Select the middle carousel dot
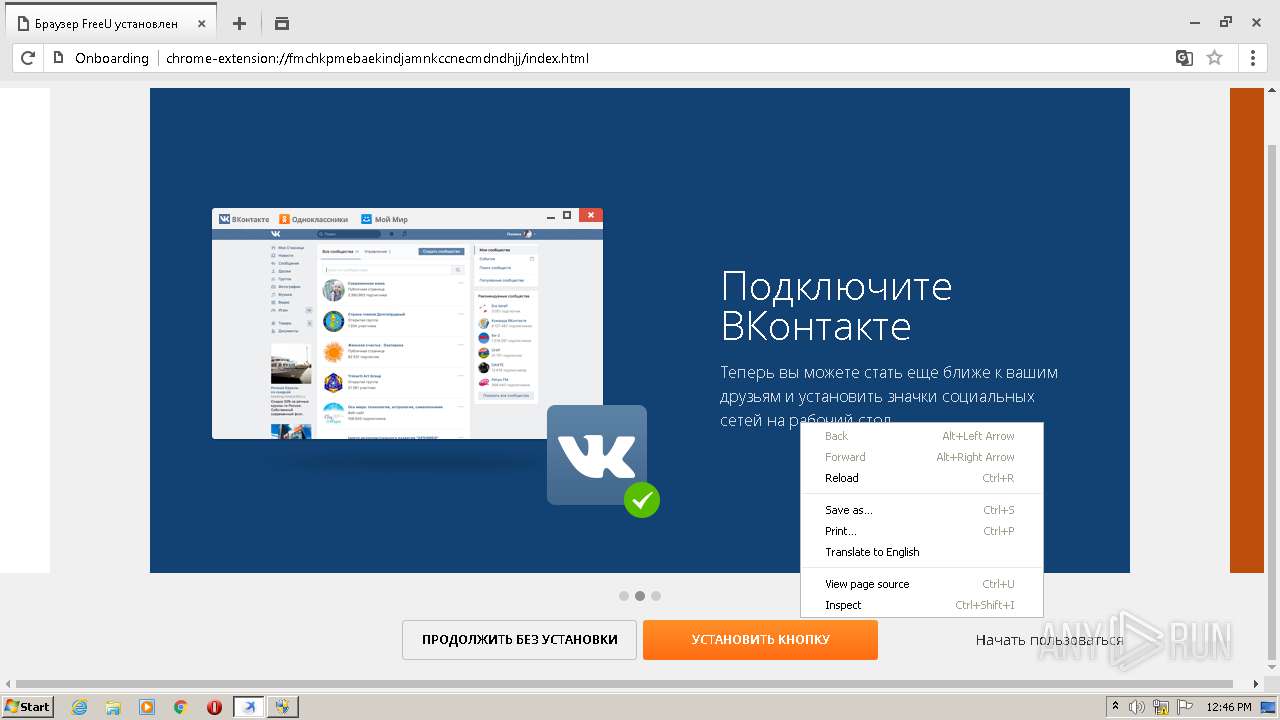 pyautogui.click(x=640, y=596)
